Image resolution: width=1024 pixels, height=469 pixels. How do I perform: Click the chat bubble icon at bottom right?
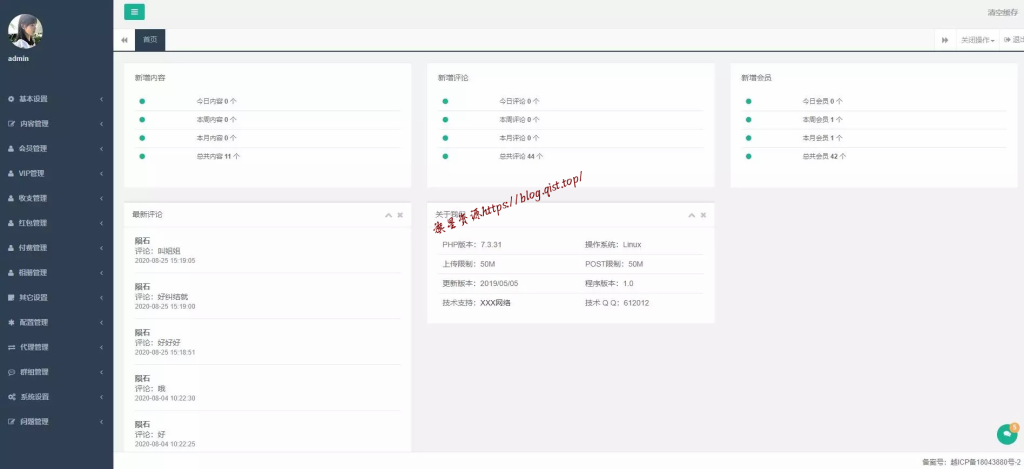(1007, 434)
